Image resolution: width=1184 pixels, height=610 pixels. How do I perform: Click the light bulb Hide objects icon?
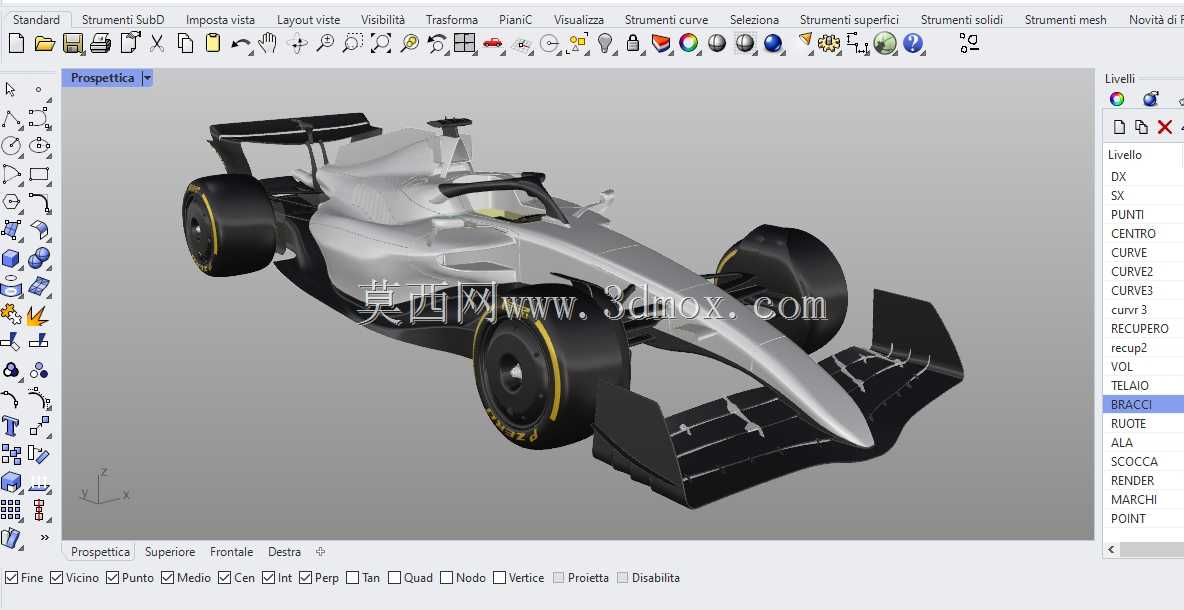pos(604,44)
